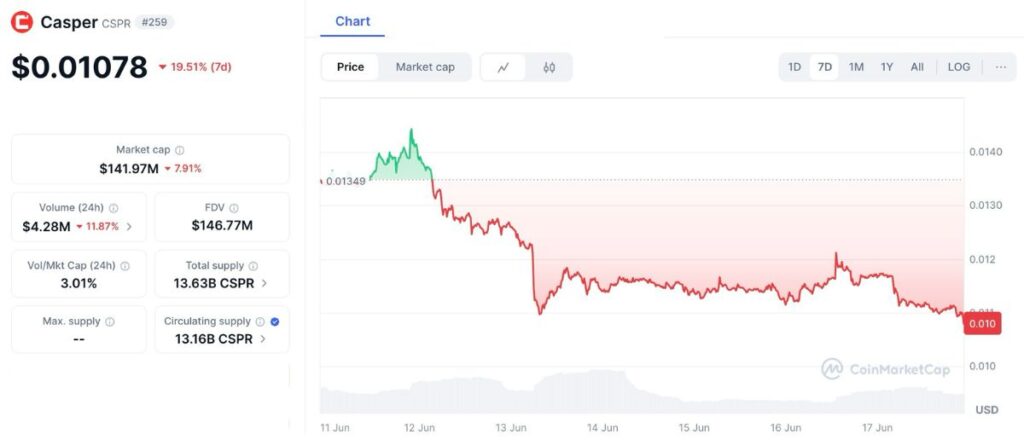Click the circulating supply verified badge
Screen dimensions: 1024x440
[x=275, y=322]
